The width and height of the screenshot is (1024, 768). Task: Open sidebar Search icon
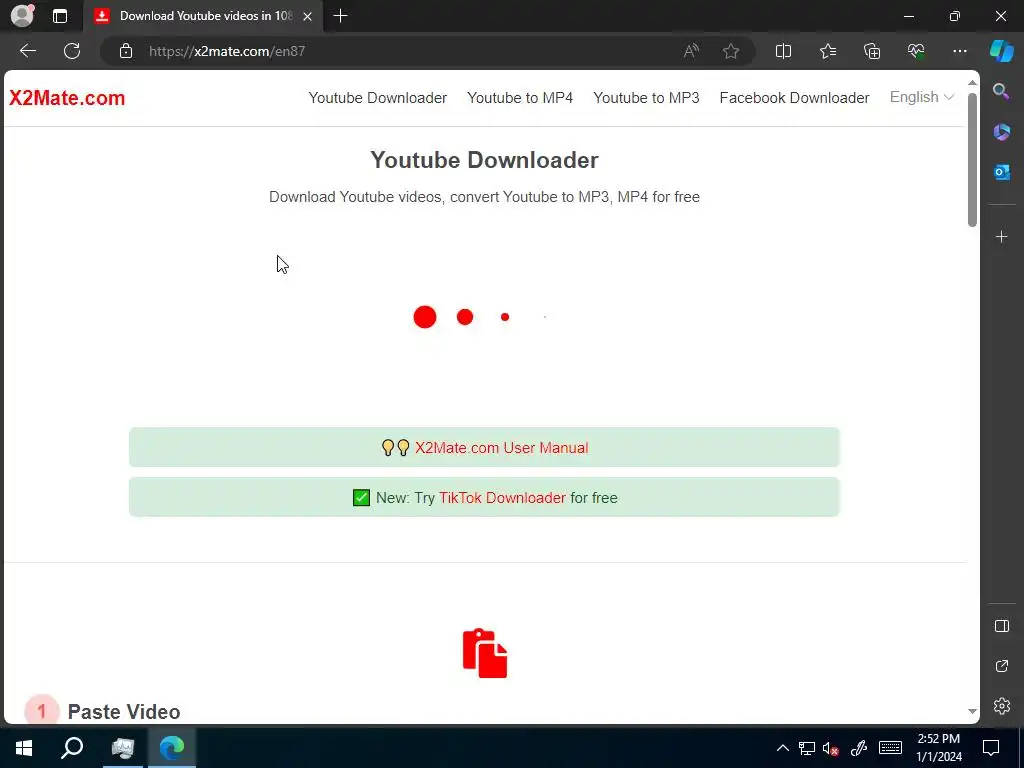coord(1001,91)
